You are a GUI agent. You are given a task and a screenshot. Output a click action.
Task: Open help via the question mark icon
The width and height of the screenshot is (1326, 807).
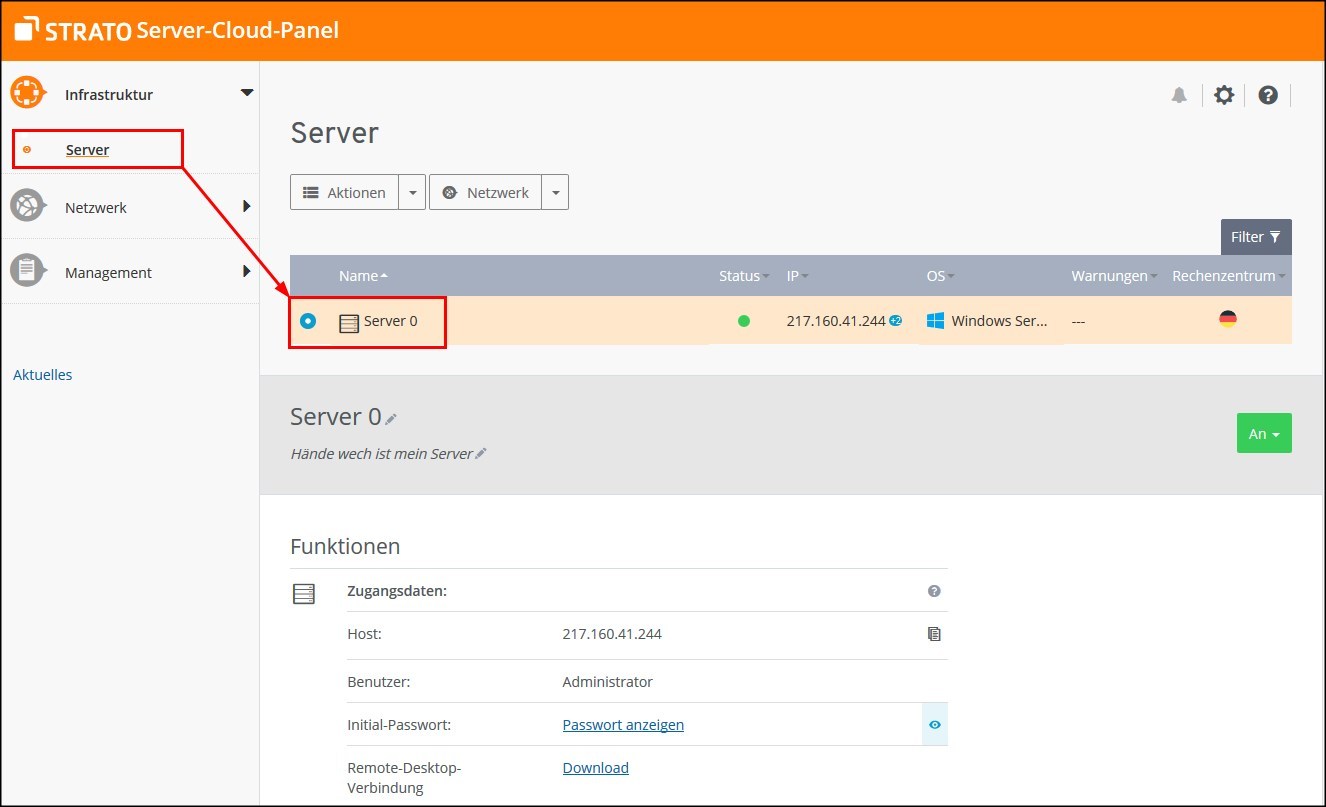pyautogui.click(x=1267, y=94)
